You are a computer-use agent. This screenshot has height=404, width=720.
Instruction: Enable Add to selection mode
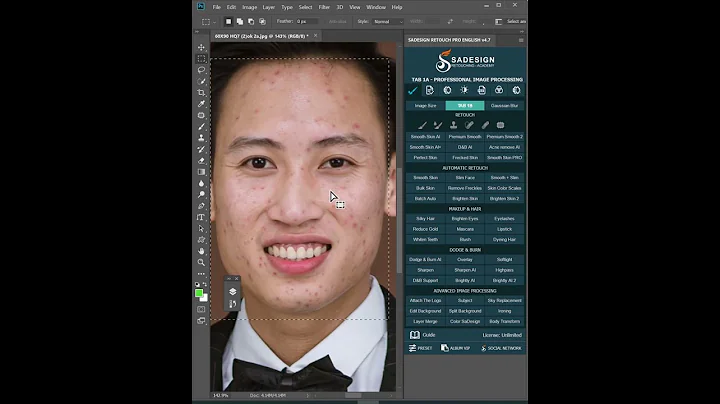point(240,22)
